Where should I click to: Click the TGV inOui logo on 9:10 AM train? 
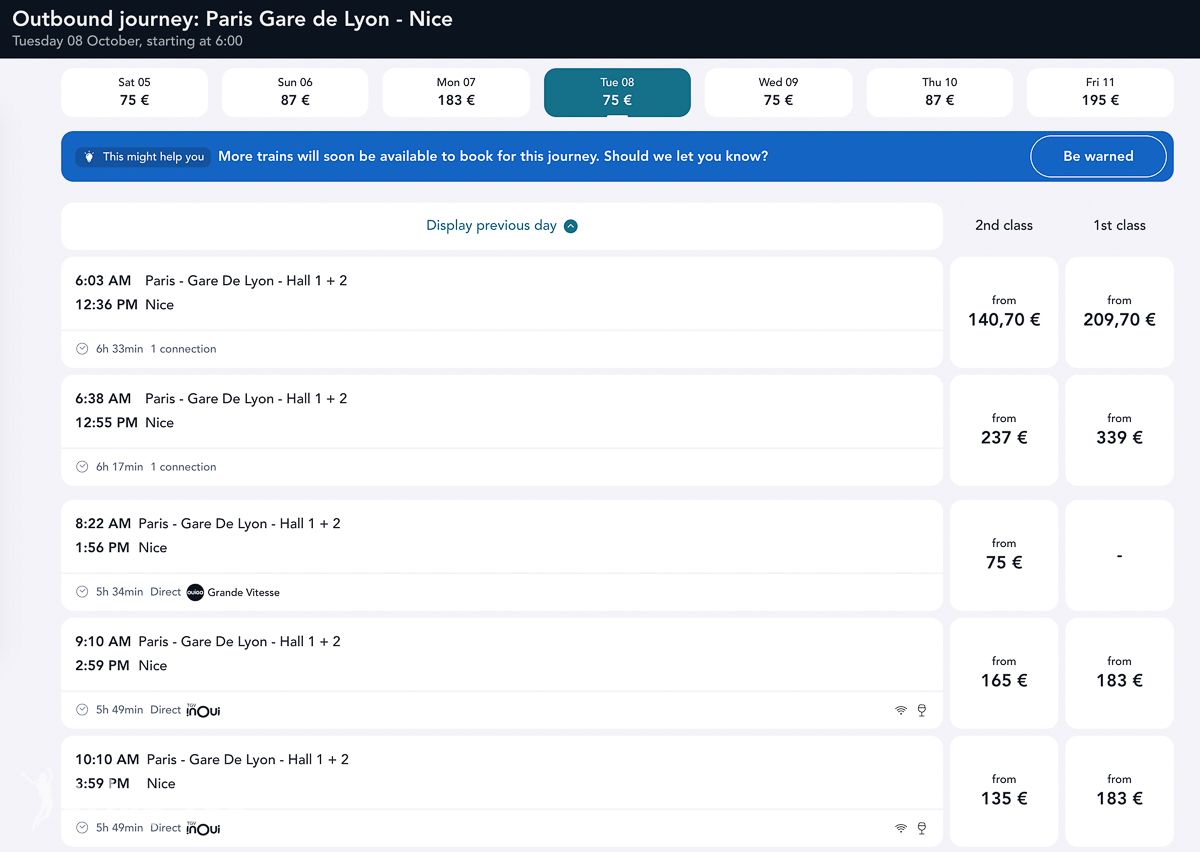pos(203,710)
